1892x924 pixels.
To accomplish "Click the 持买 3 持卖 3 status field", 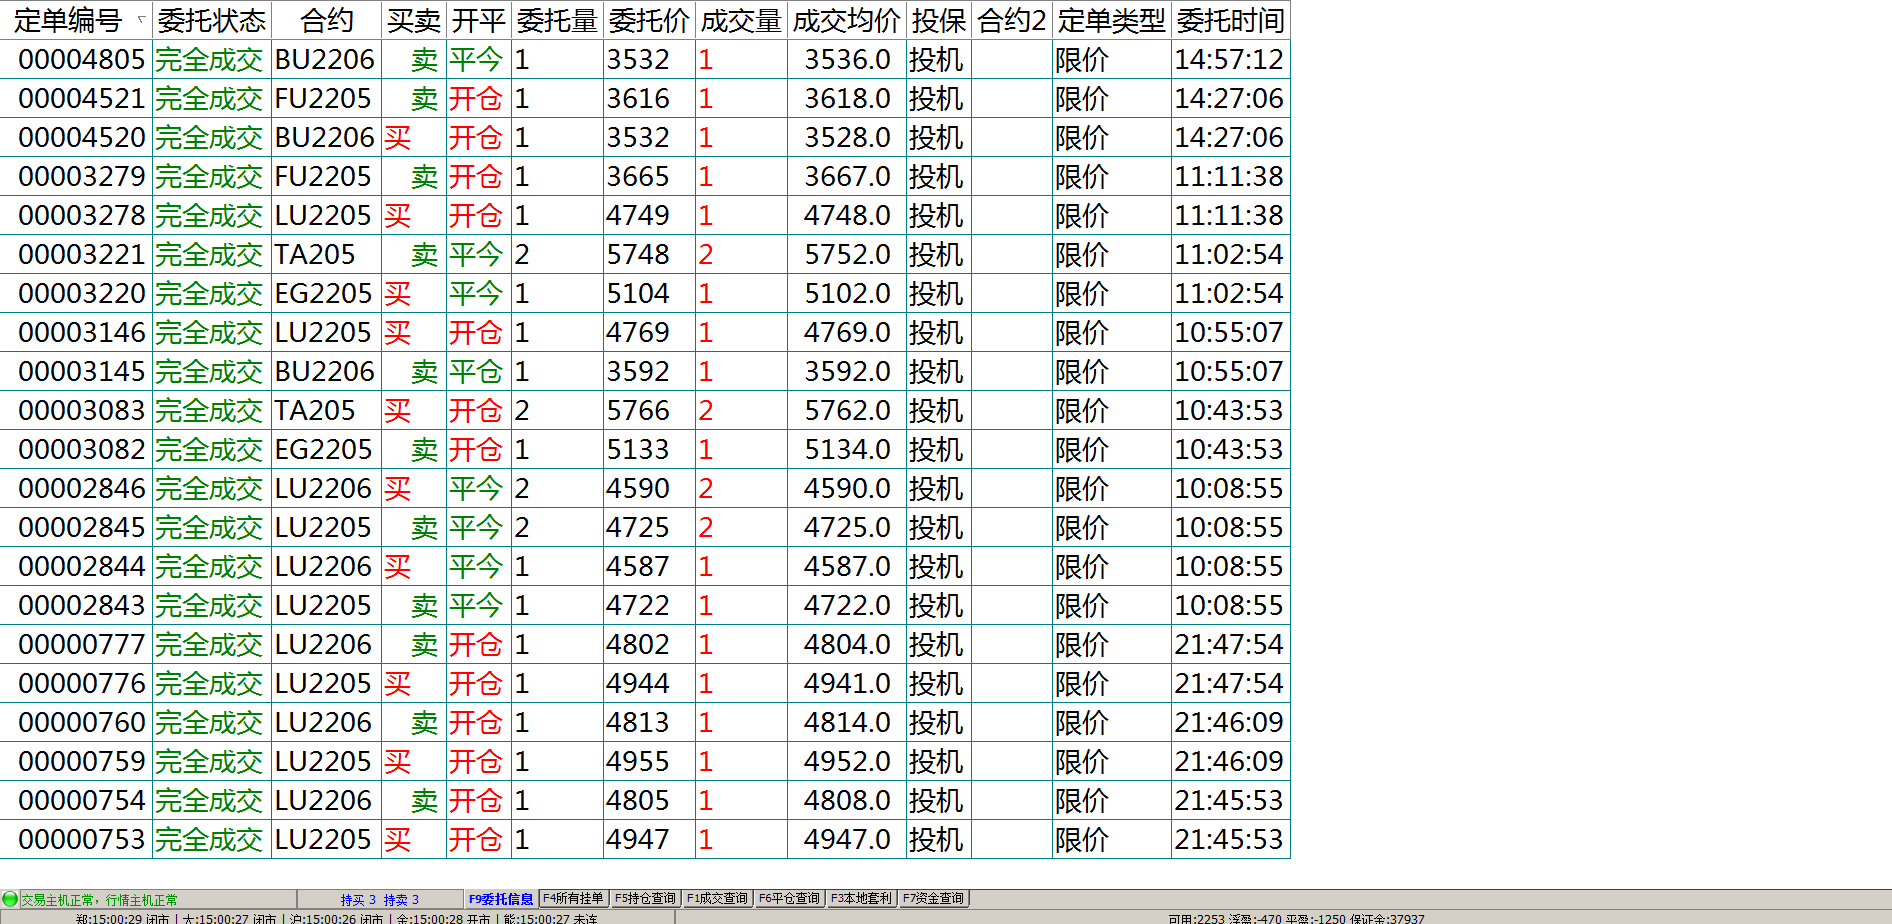I will pyautogui.click(x=379, y=900).
